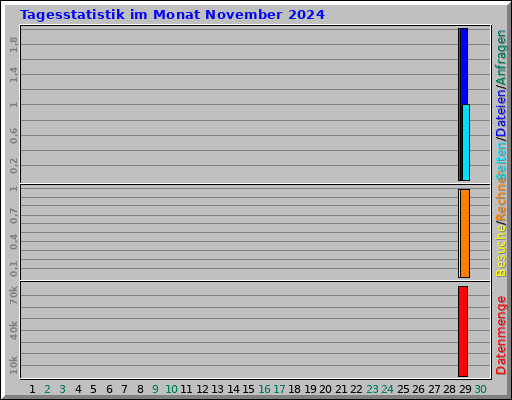Click day label 10 on the x-axis
Image resolution: width=512 pixels, height=400 pixels.
(171, 389)
